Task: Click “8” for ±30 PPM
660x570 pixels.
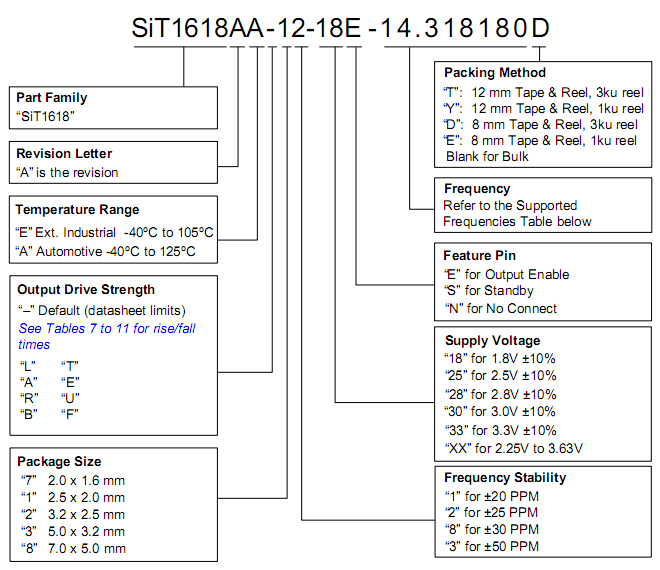Action: (492, 529)
